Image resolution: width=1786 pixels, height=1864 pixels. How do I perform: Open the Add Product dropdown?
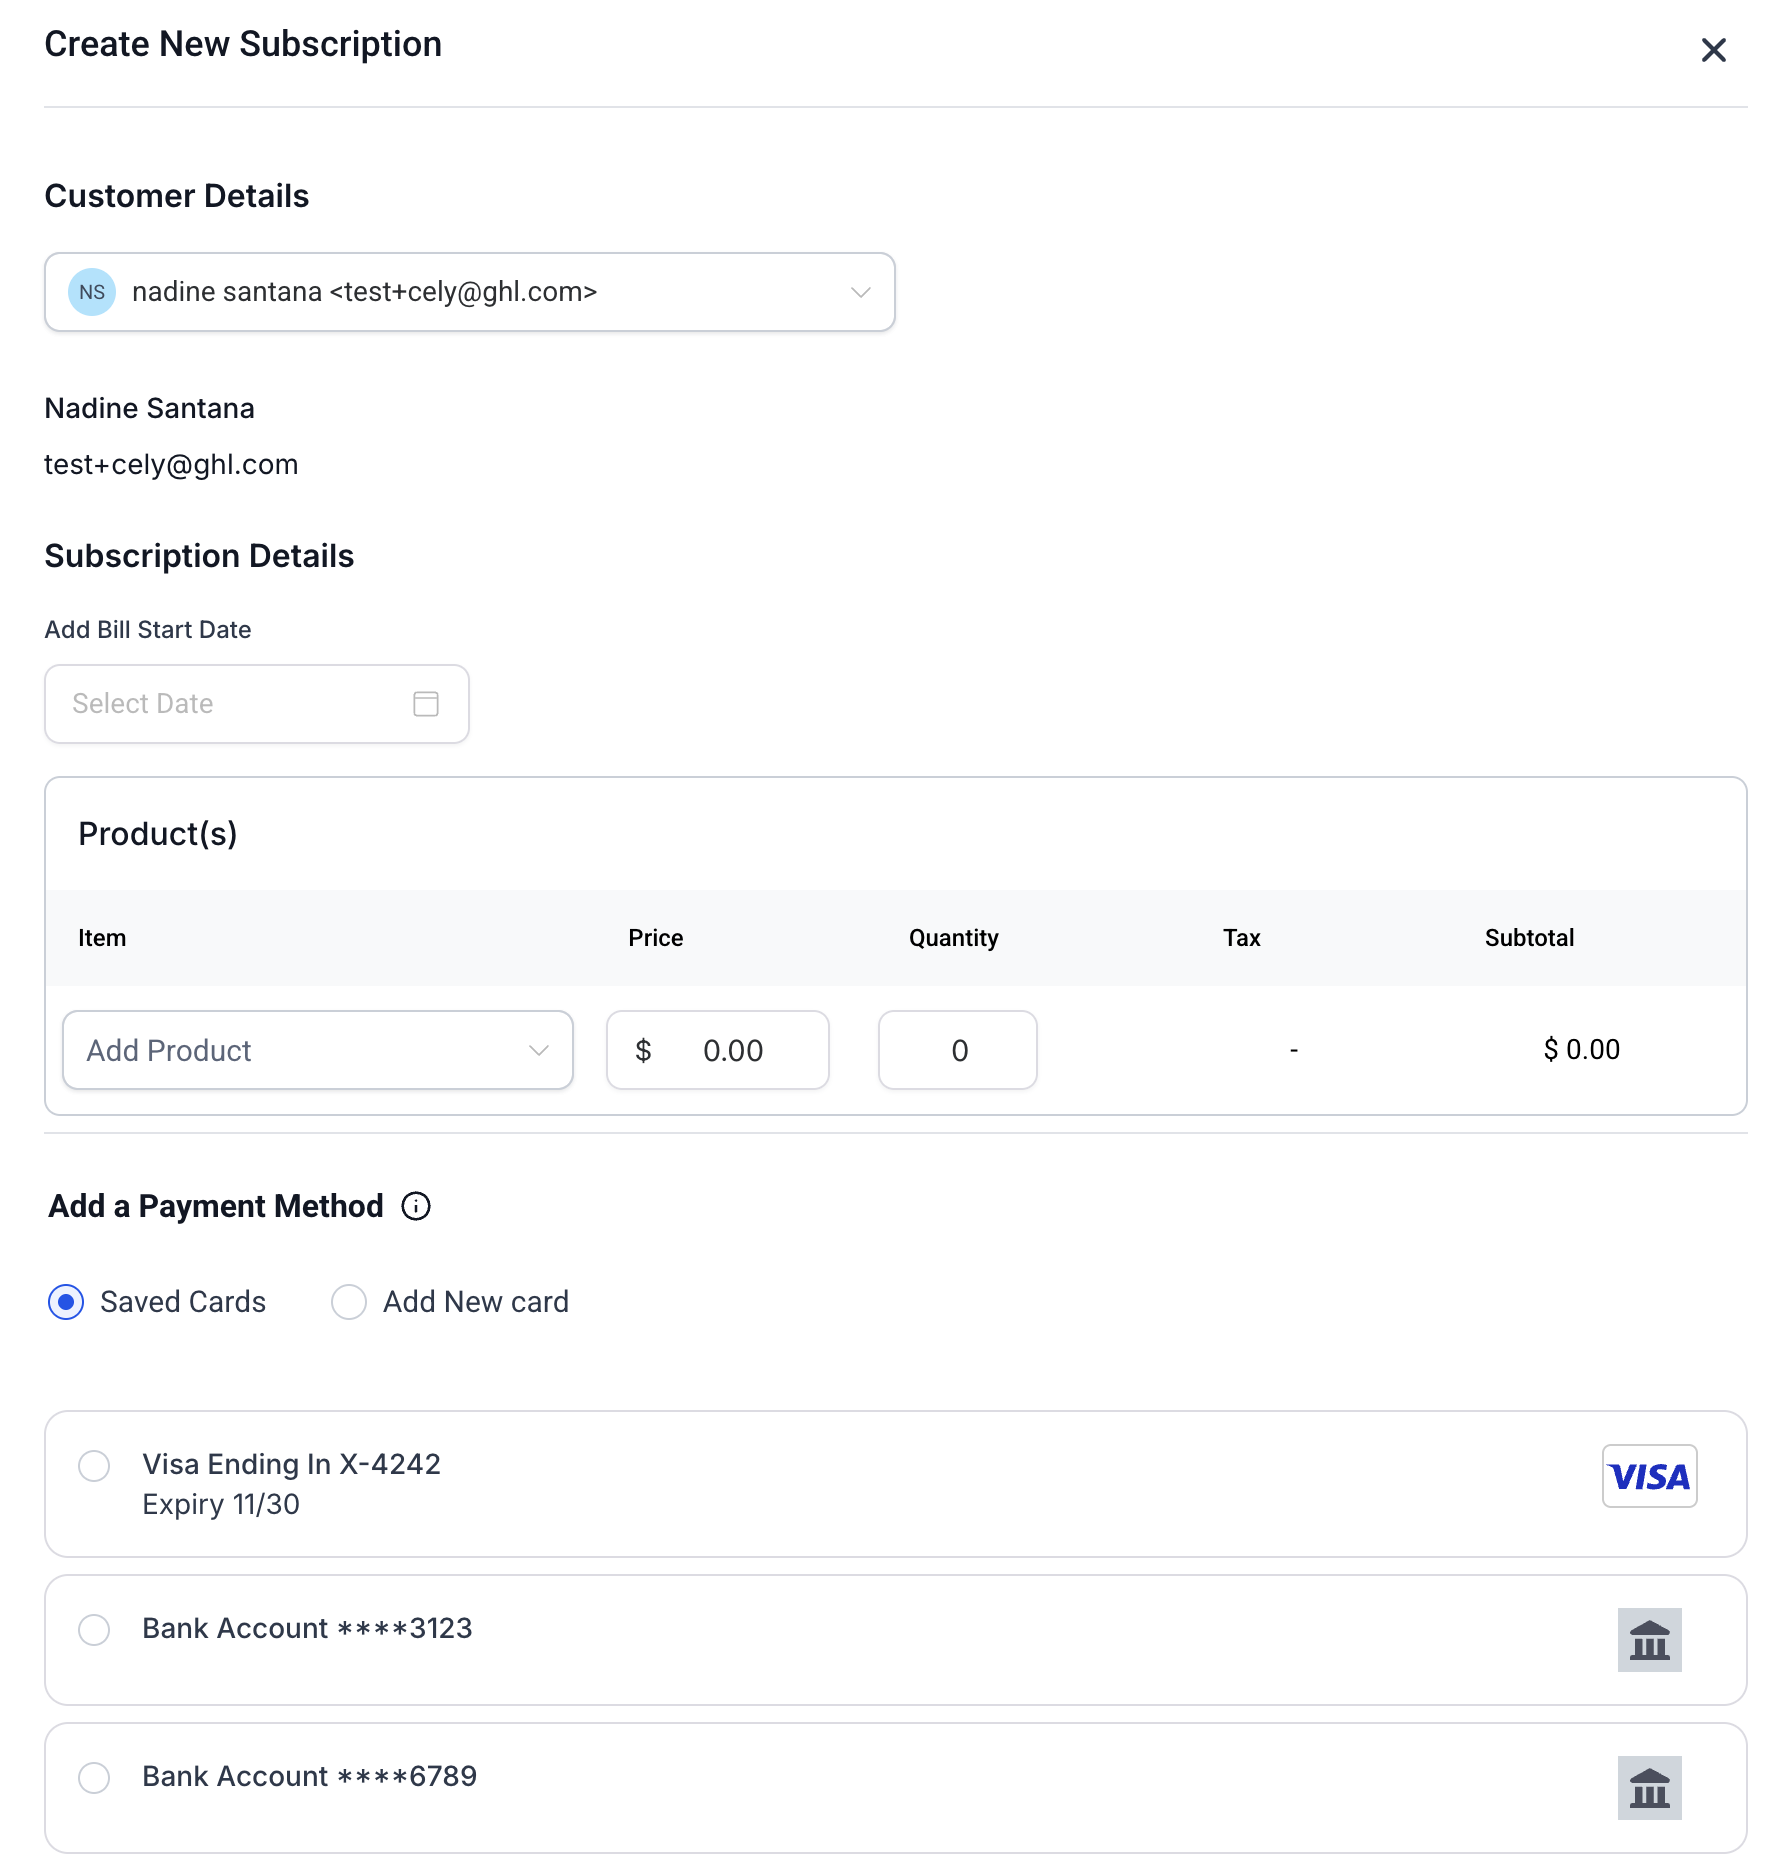(318, 1050)
